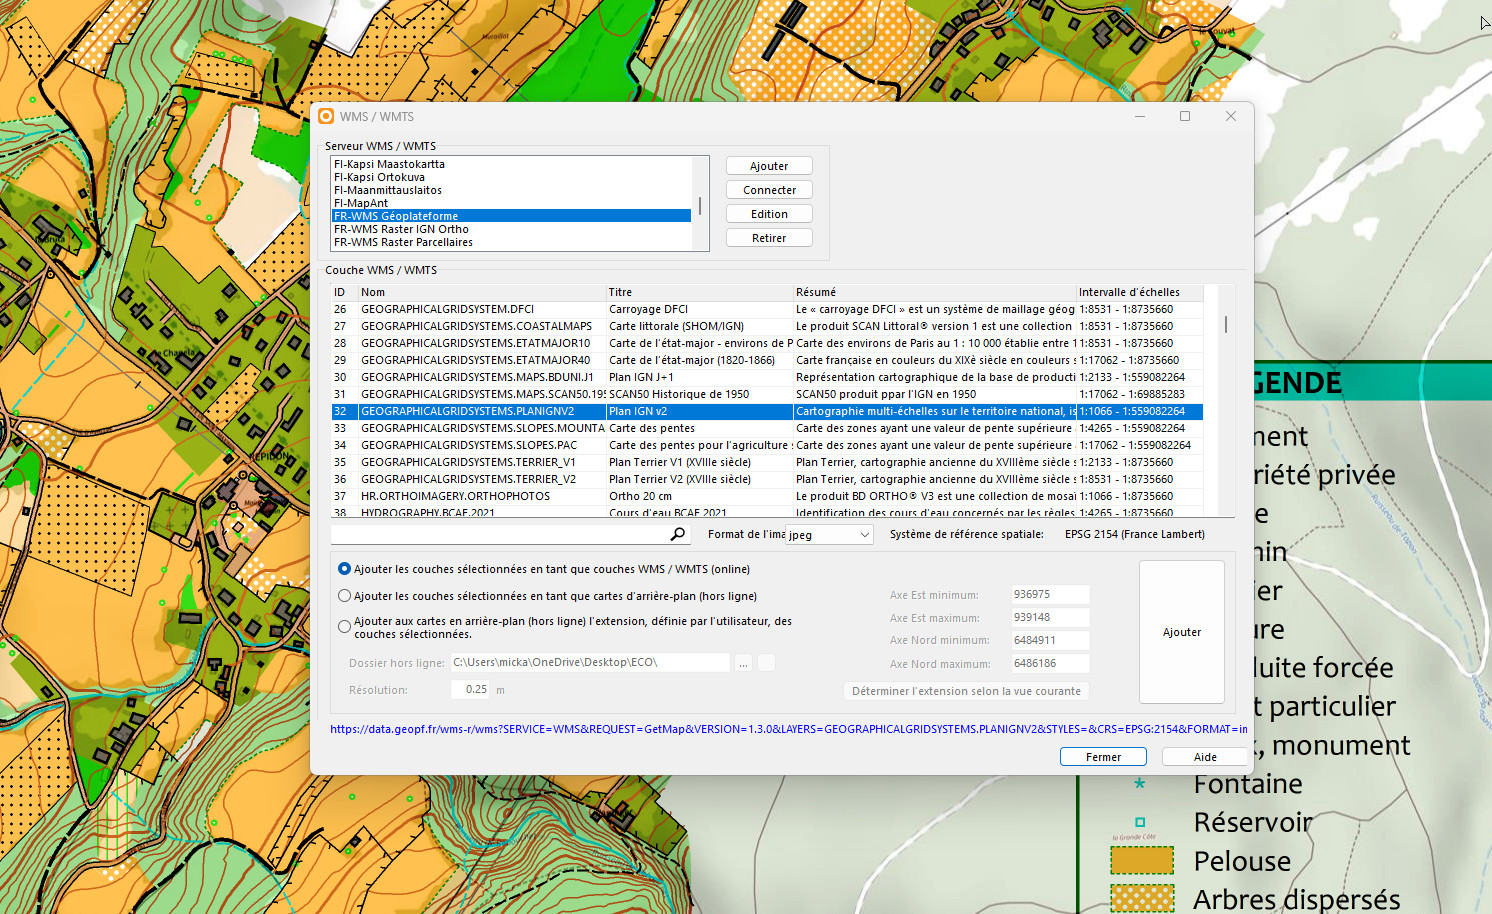Select server FR-WMS Raster Parcellaires
Screen dimensions: 1492x914
coord(511,242)
